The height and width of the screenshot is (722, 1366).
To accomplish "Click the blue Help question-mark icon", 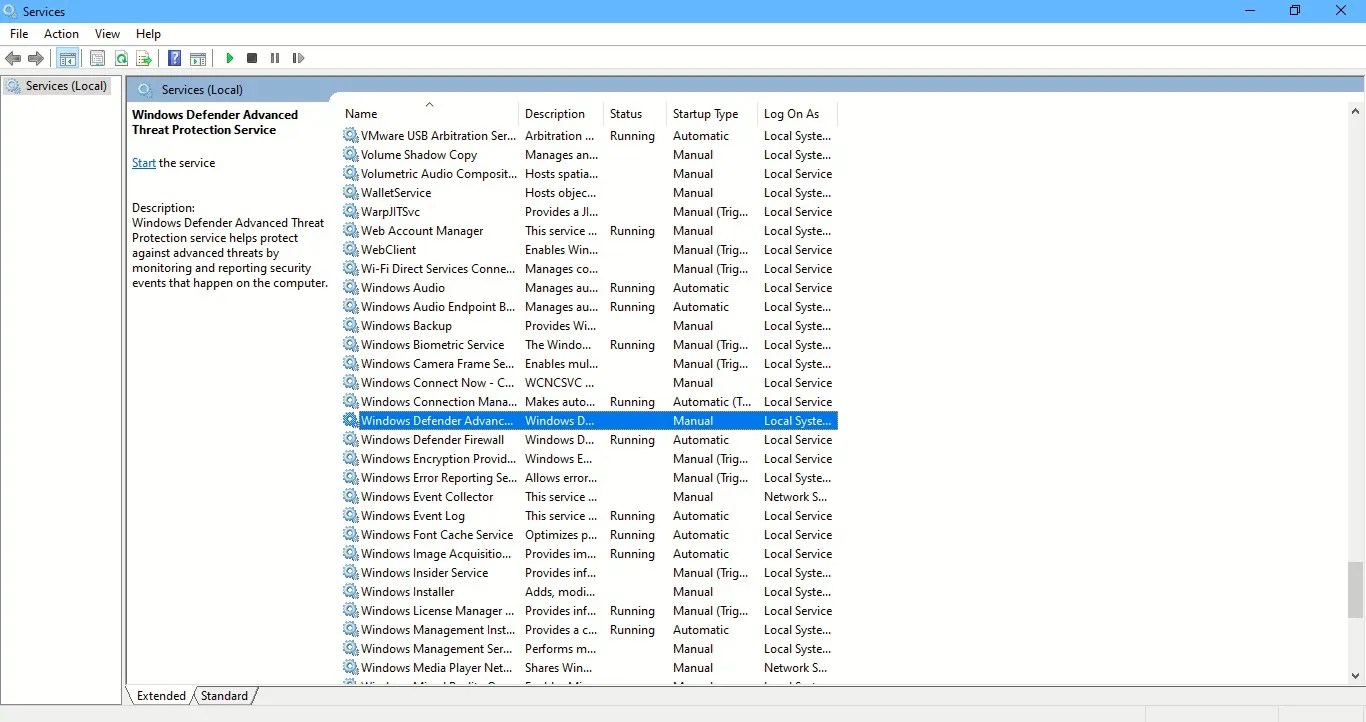I will (175, 58).
